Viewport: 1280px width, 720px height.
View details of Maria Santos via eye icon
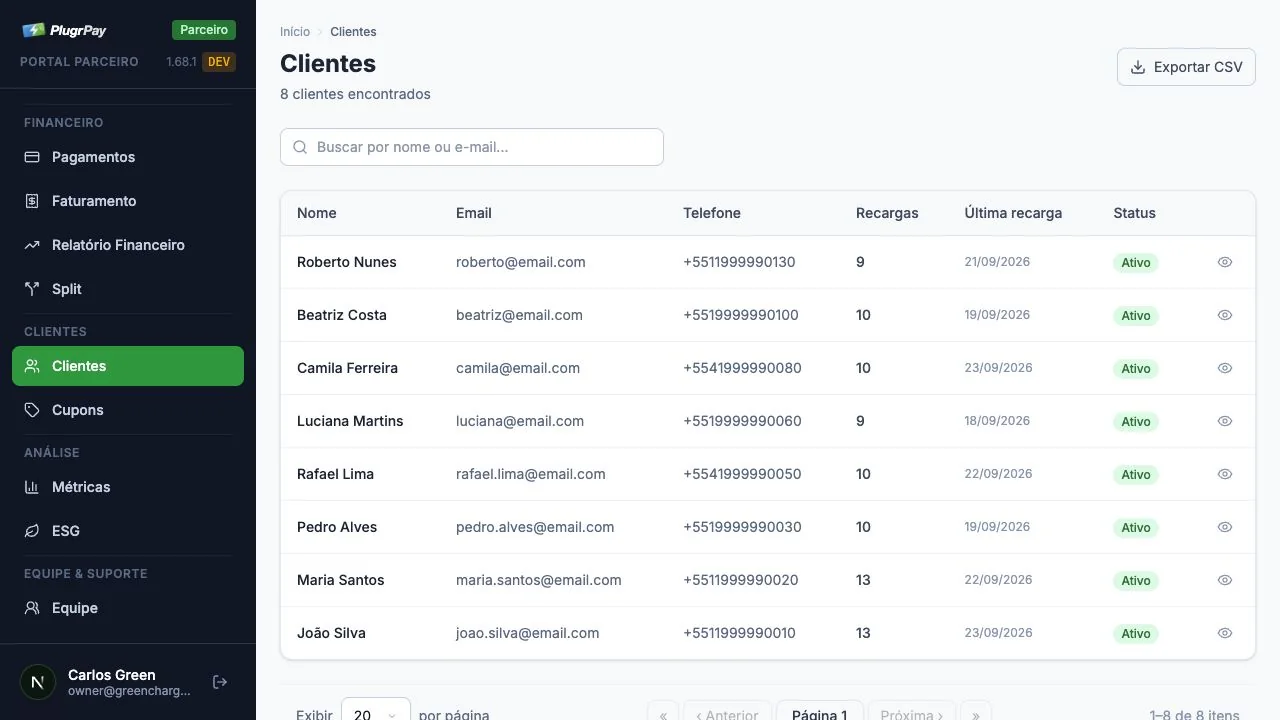(x=1225, y=580)
